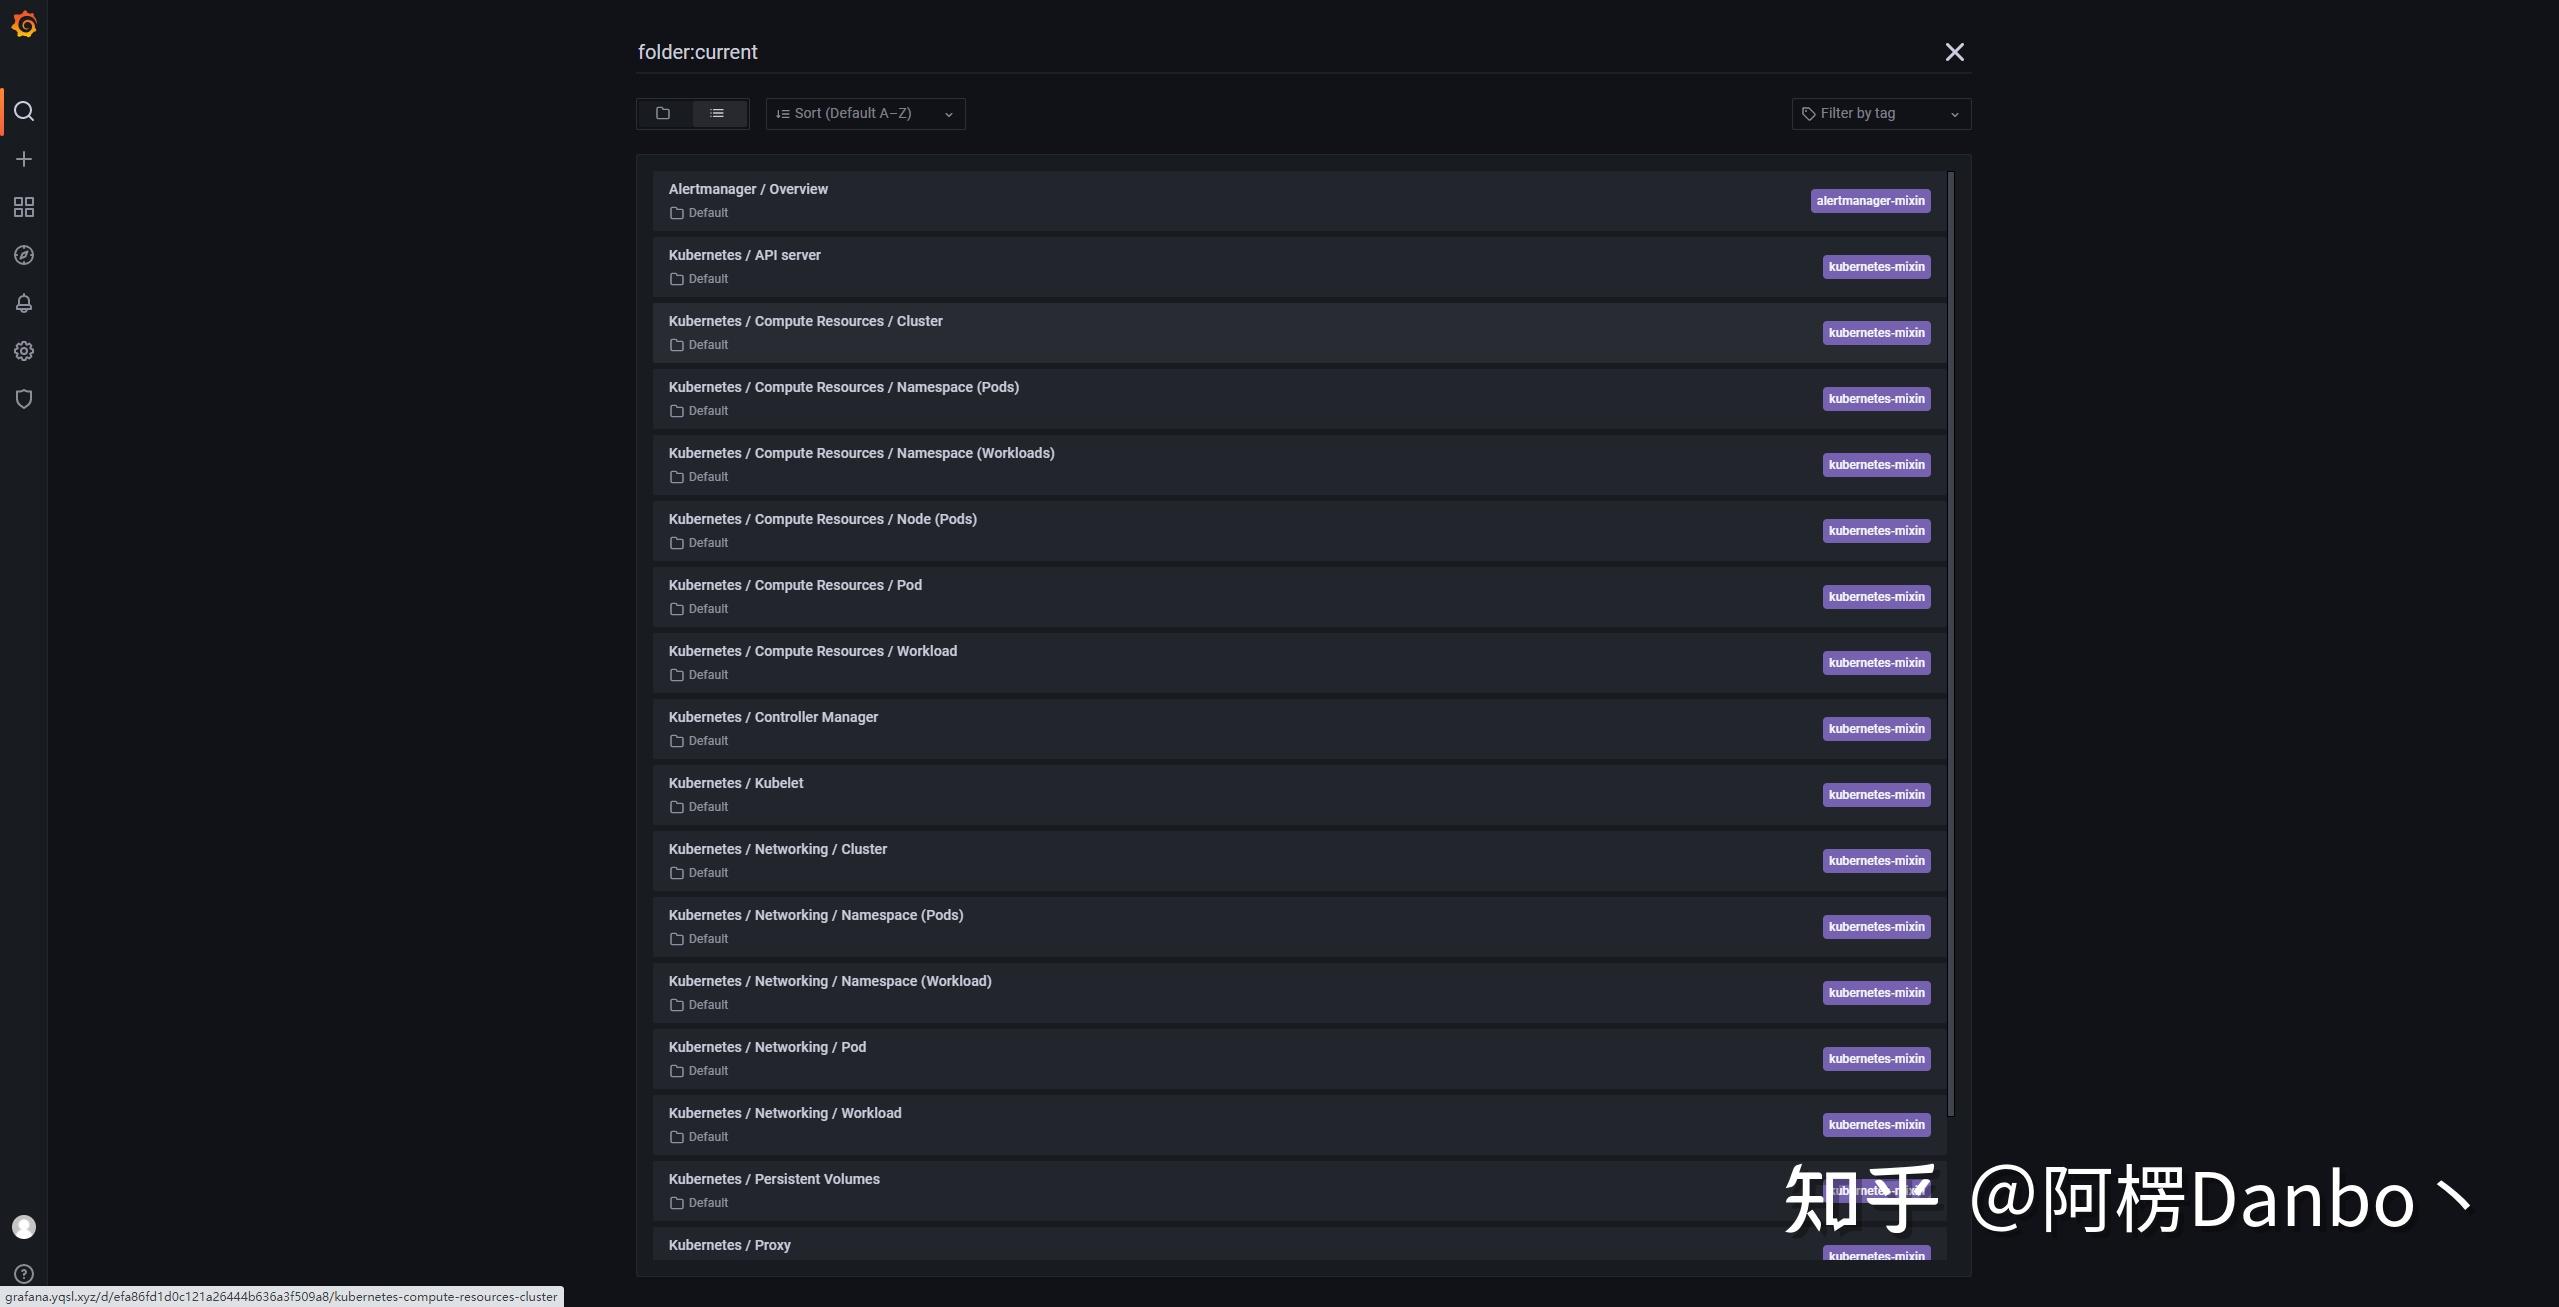Screen dimensions: 2559x1307
Task: Open Kubernetes / Persistent Volumes dashboard
Action: (1299, 1191)
